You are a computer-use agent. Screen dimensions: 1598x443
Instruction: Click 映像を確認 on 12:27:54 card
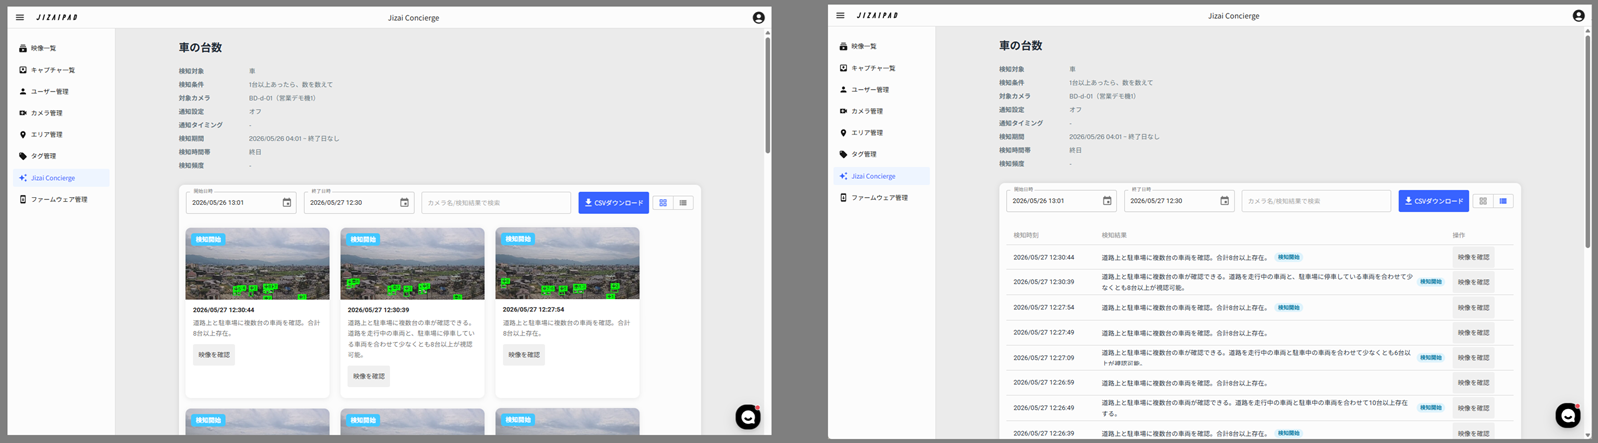pos(524,355)
